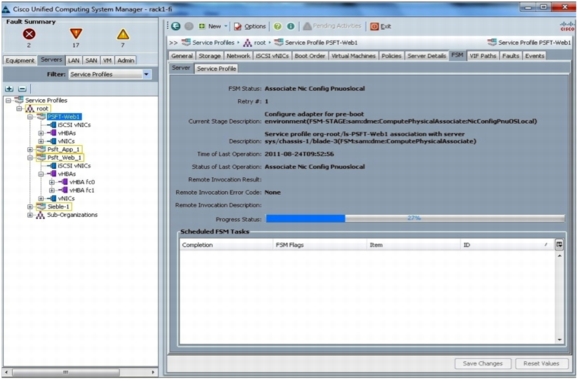578x381 pixels.
Task: Click the table column settings icon
Action: point(559,245)
